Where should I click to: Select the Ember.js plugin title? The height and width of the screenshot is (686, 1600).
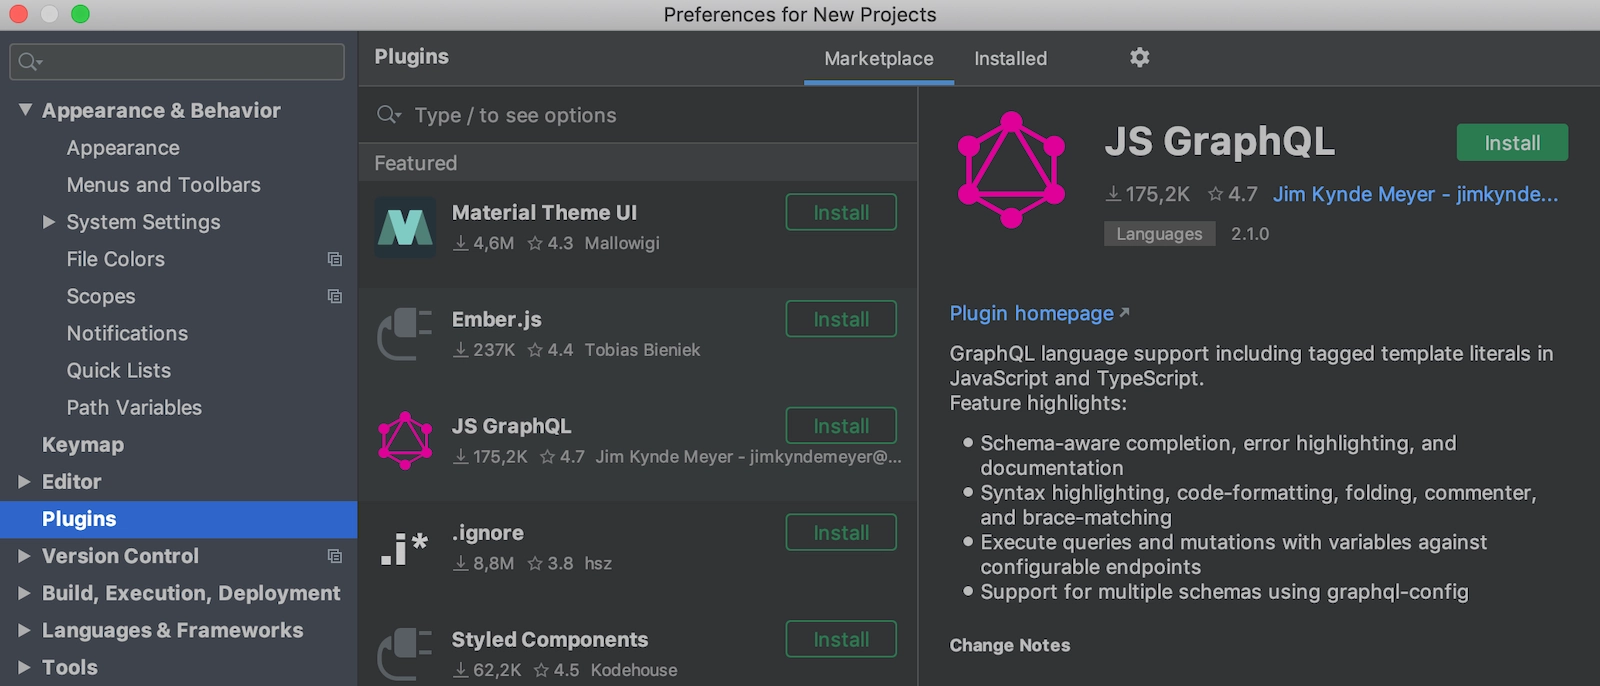coord(497,319)
